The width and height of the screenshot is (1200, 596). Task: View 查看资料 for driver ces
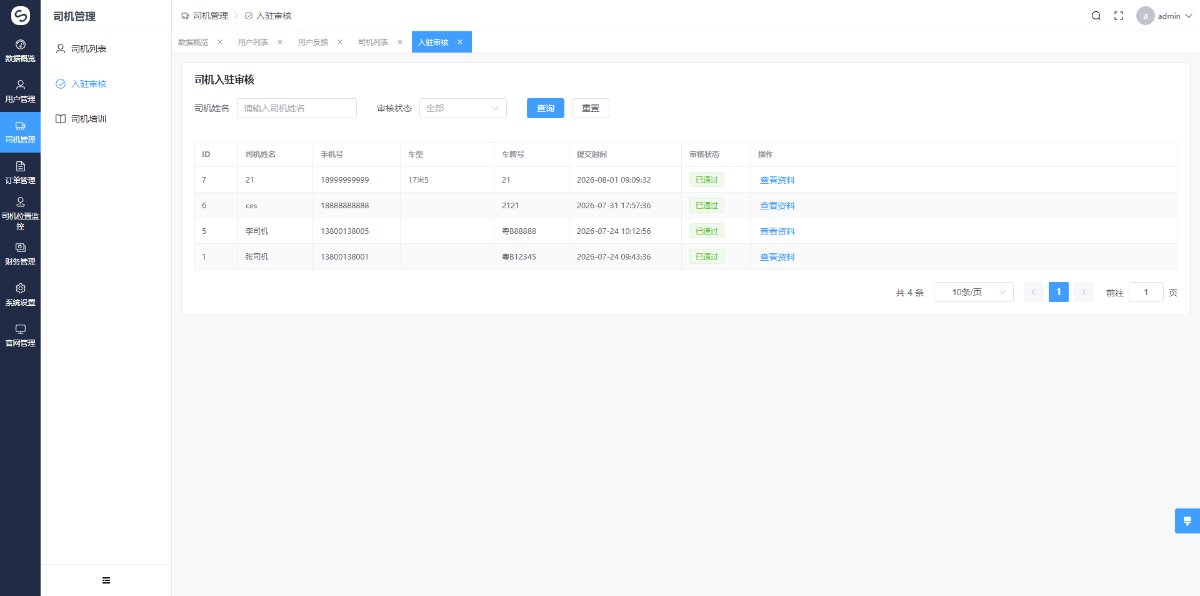777,206
